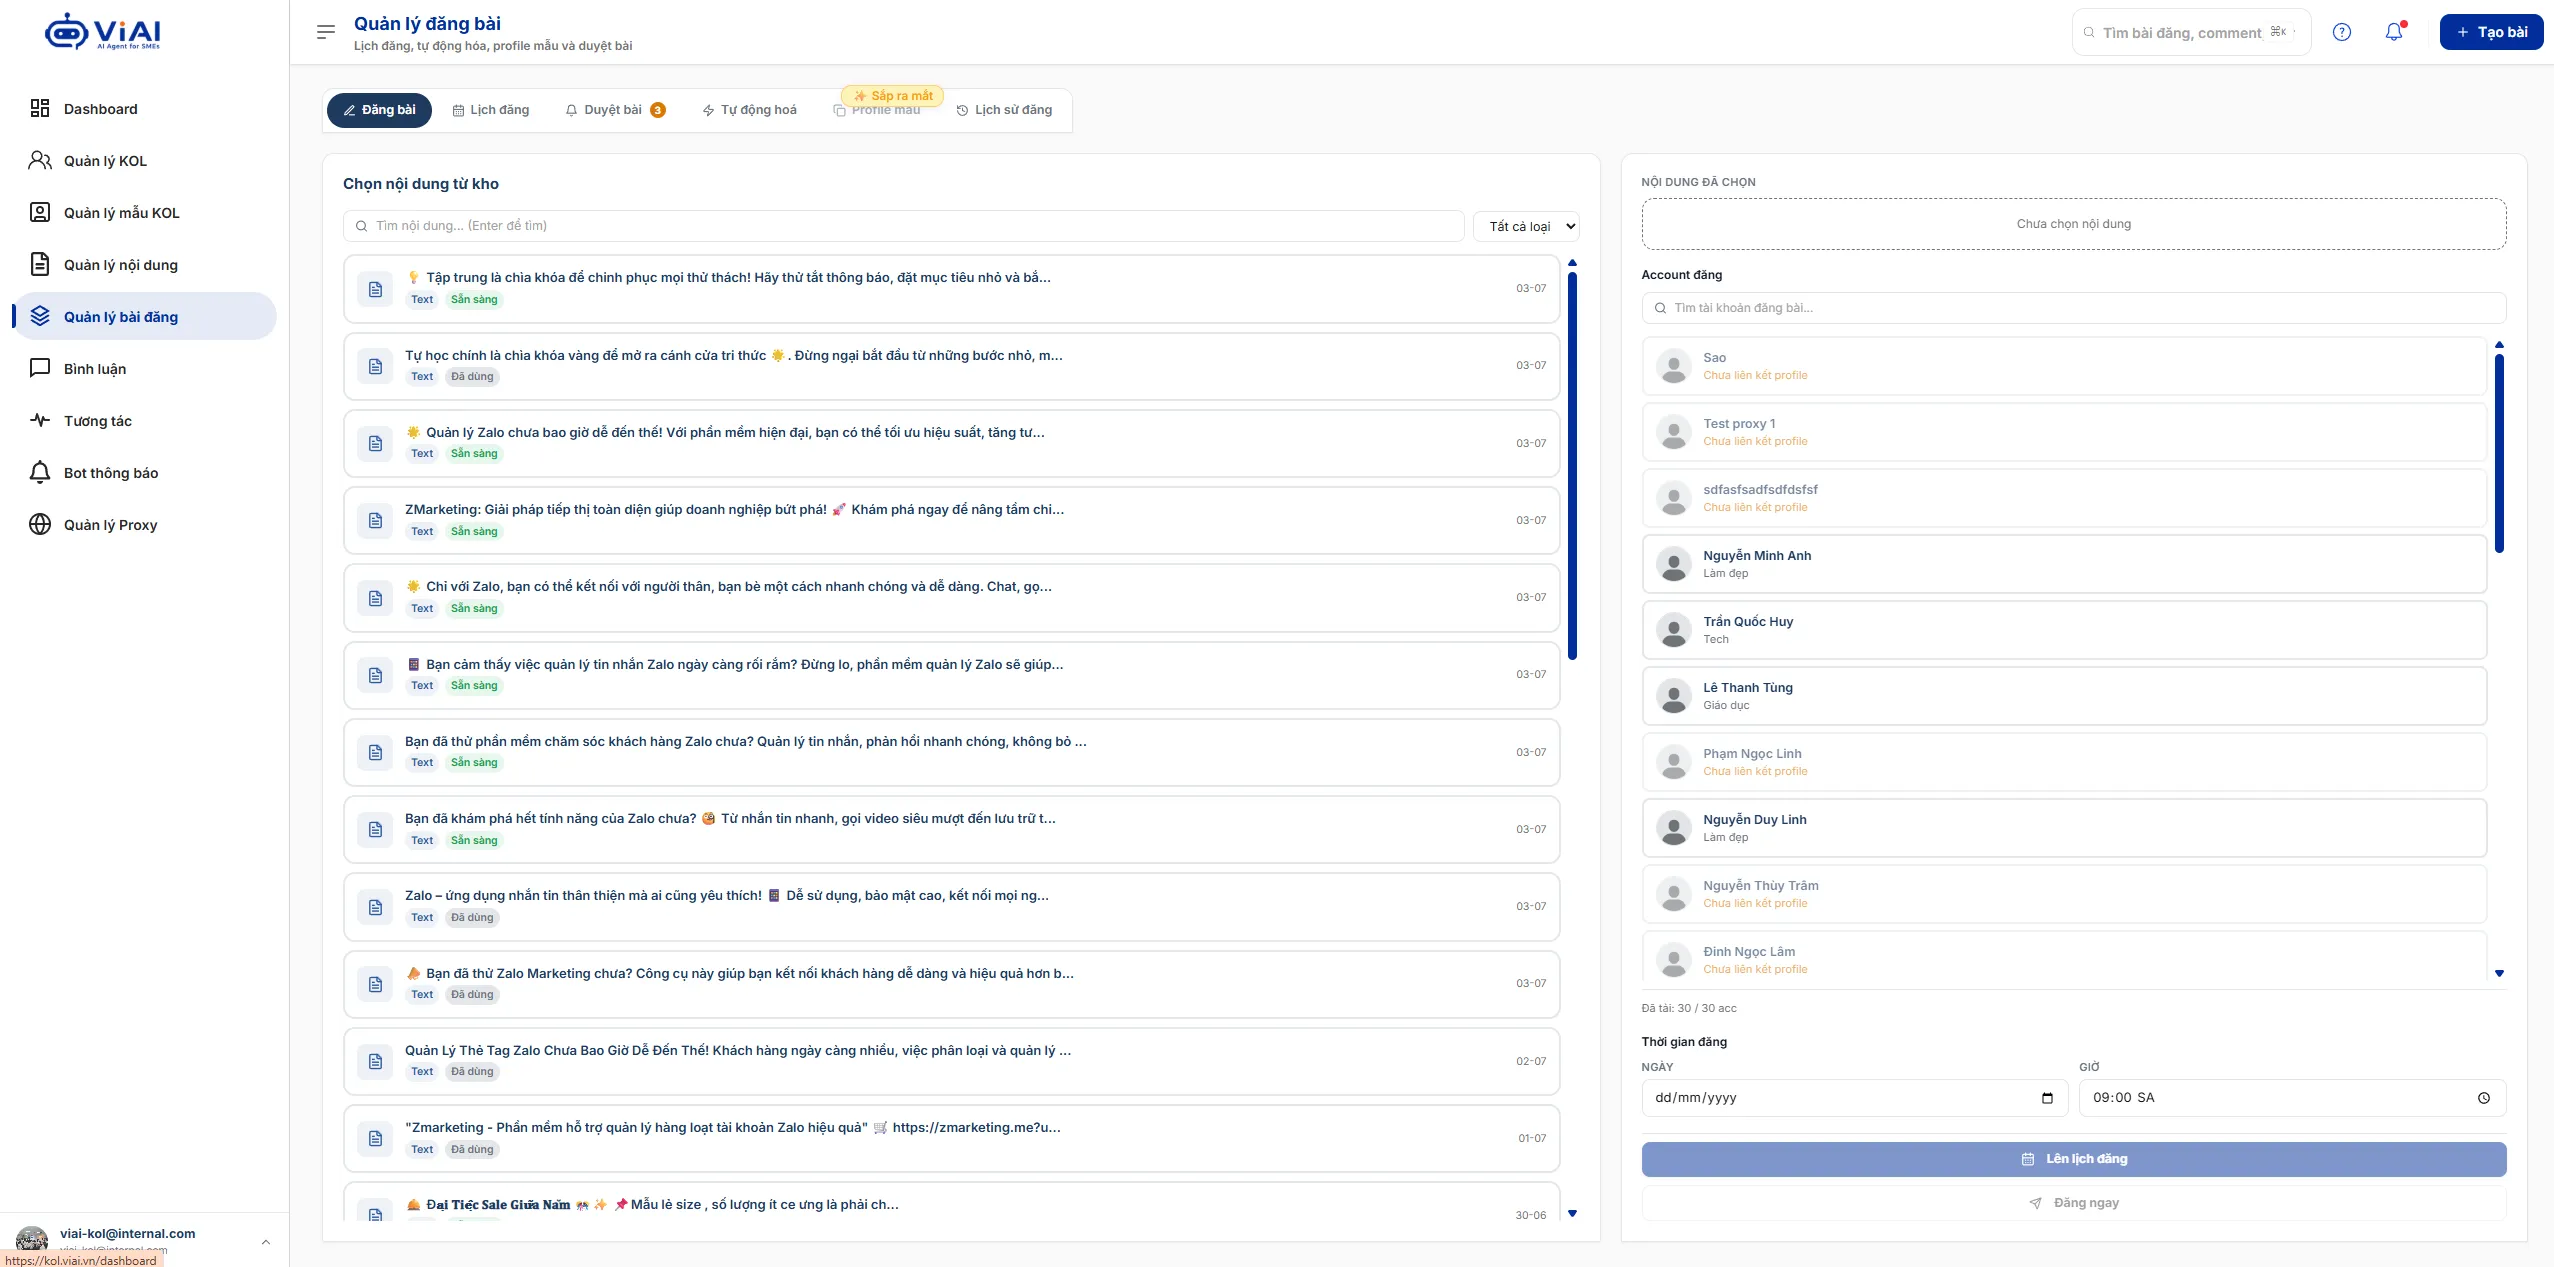
Task: Open Bot thông báo in the sidebar
Action: (x=144, y=473)
